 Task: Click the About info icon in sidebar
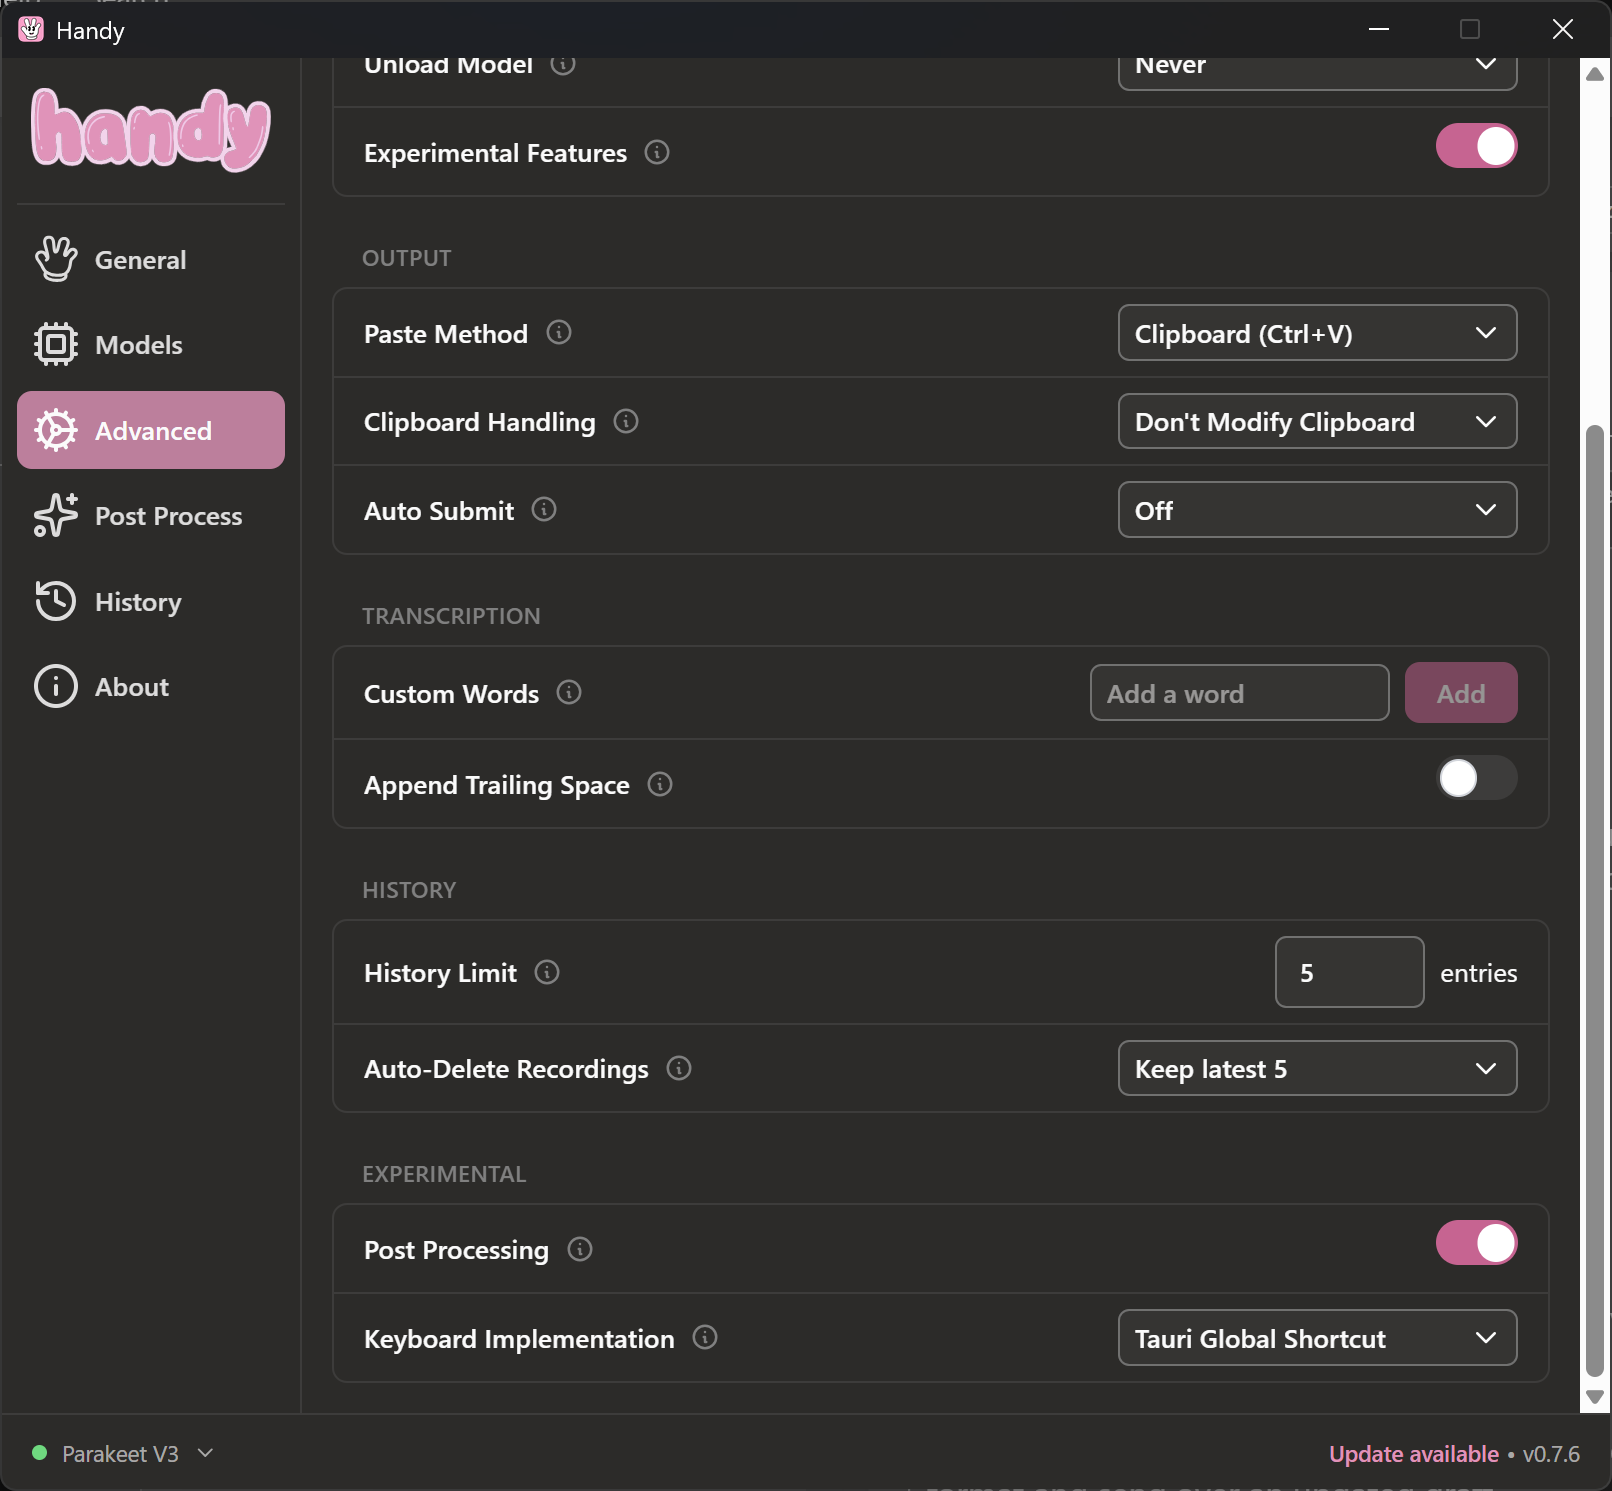pos(56,686)
